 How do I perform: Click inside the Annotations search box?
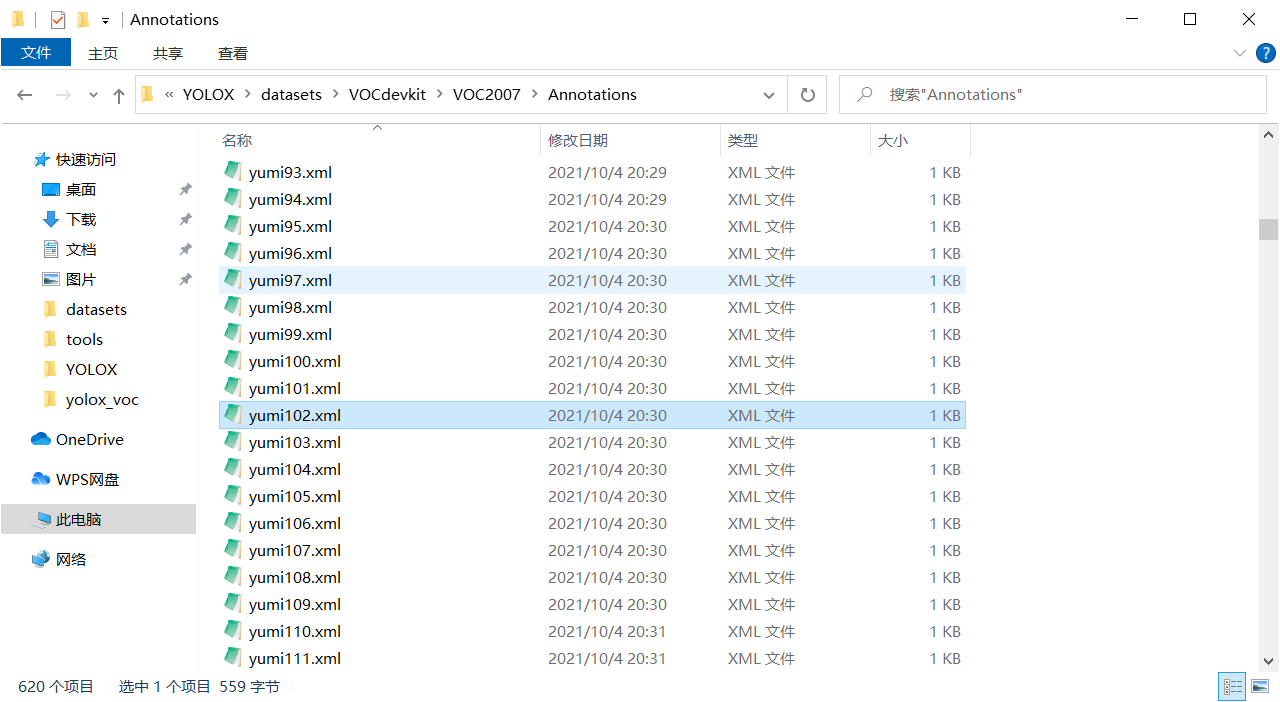coord(1050,94)
